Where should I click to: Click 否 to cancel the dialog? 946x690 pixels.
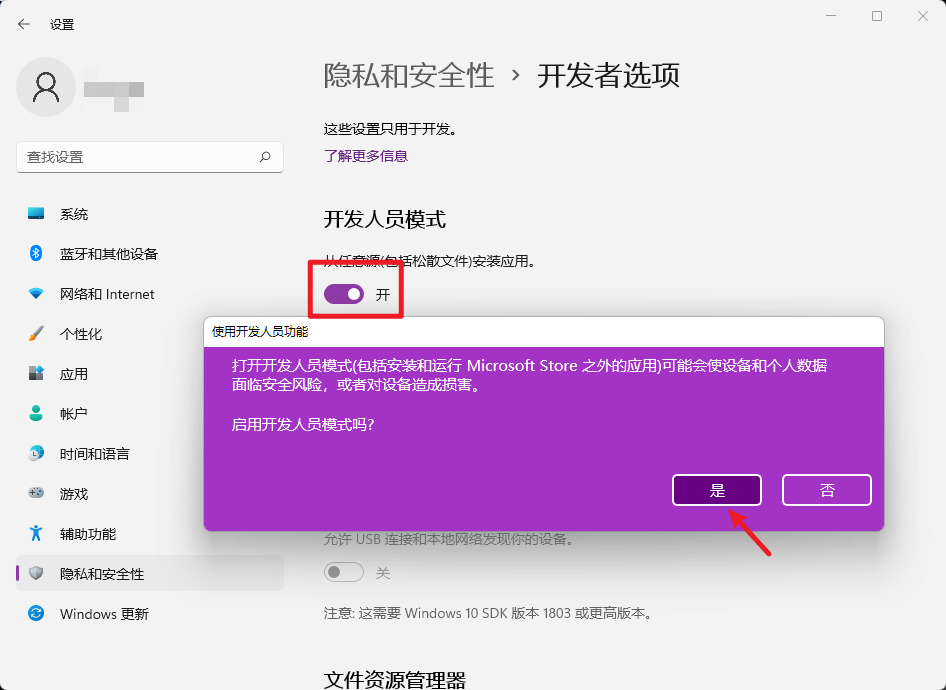(826, 490)
